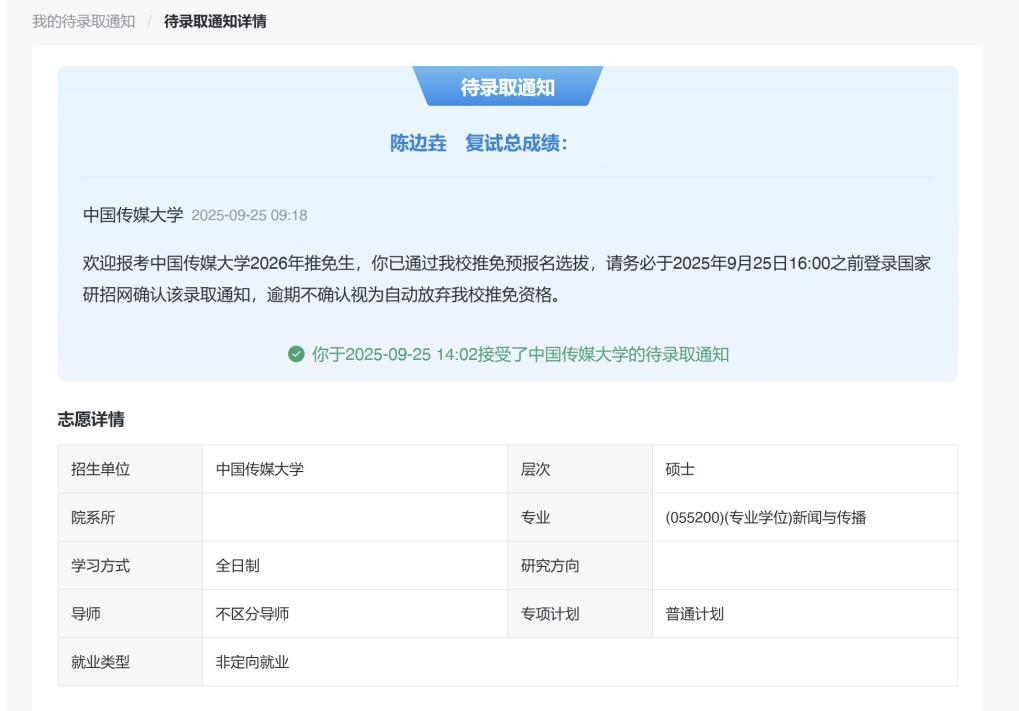Viewport: 1019px width, 711px height.
Task: Click the notification message body paragraph
Action: point(507,279)
